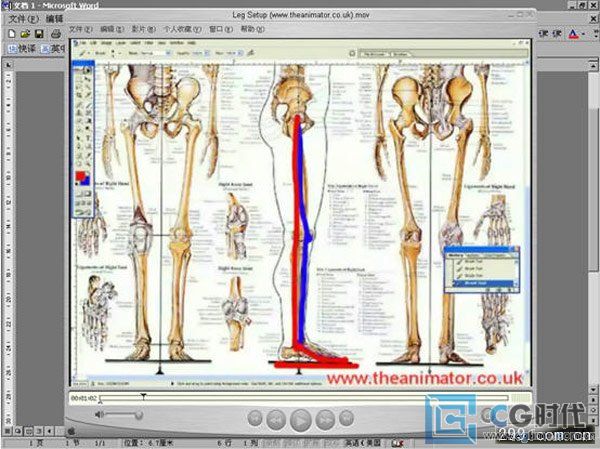Viewport: 600px width, 449px height.
Task: Click the skip to start button
Action: 254,418
